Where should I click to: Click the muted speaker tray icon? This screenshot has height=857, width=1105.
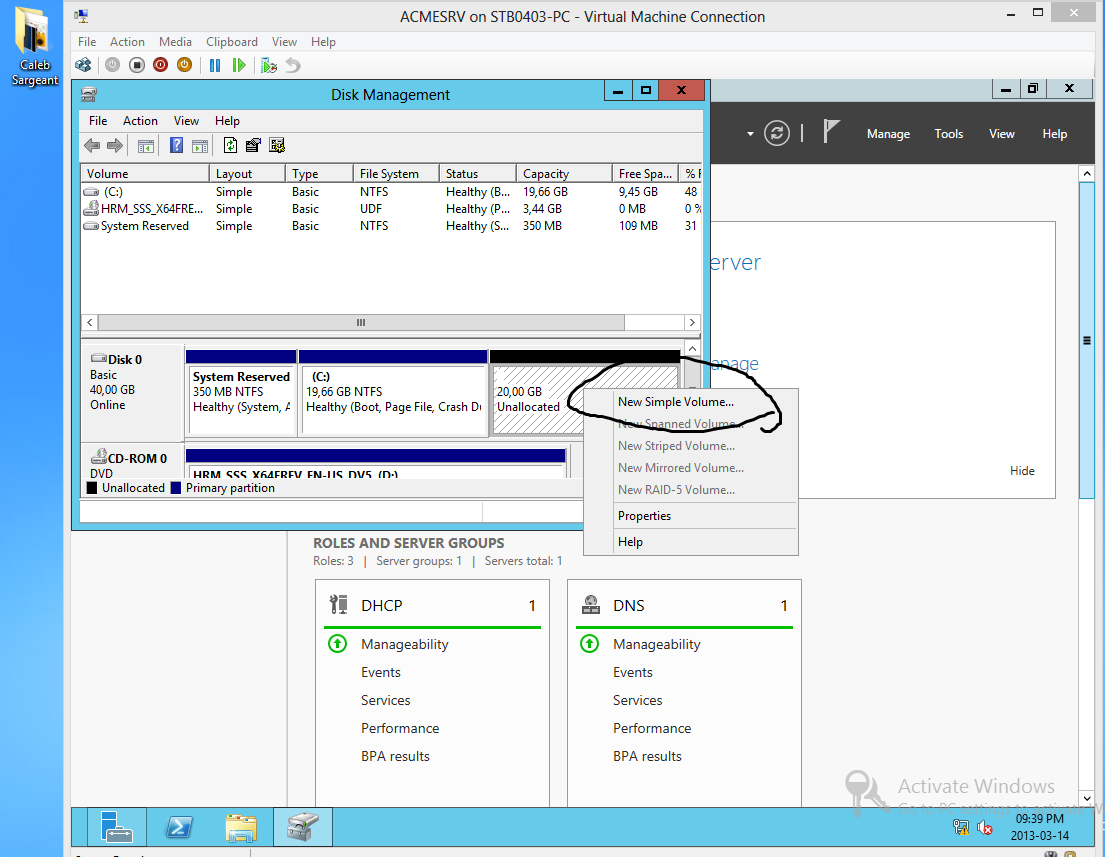click(x=984, y=827)
